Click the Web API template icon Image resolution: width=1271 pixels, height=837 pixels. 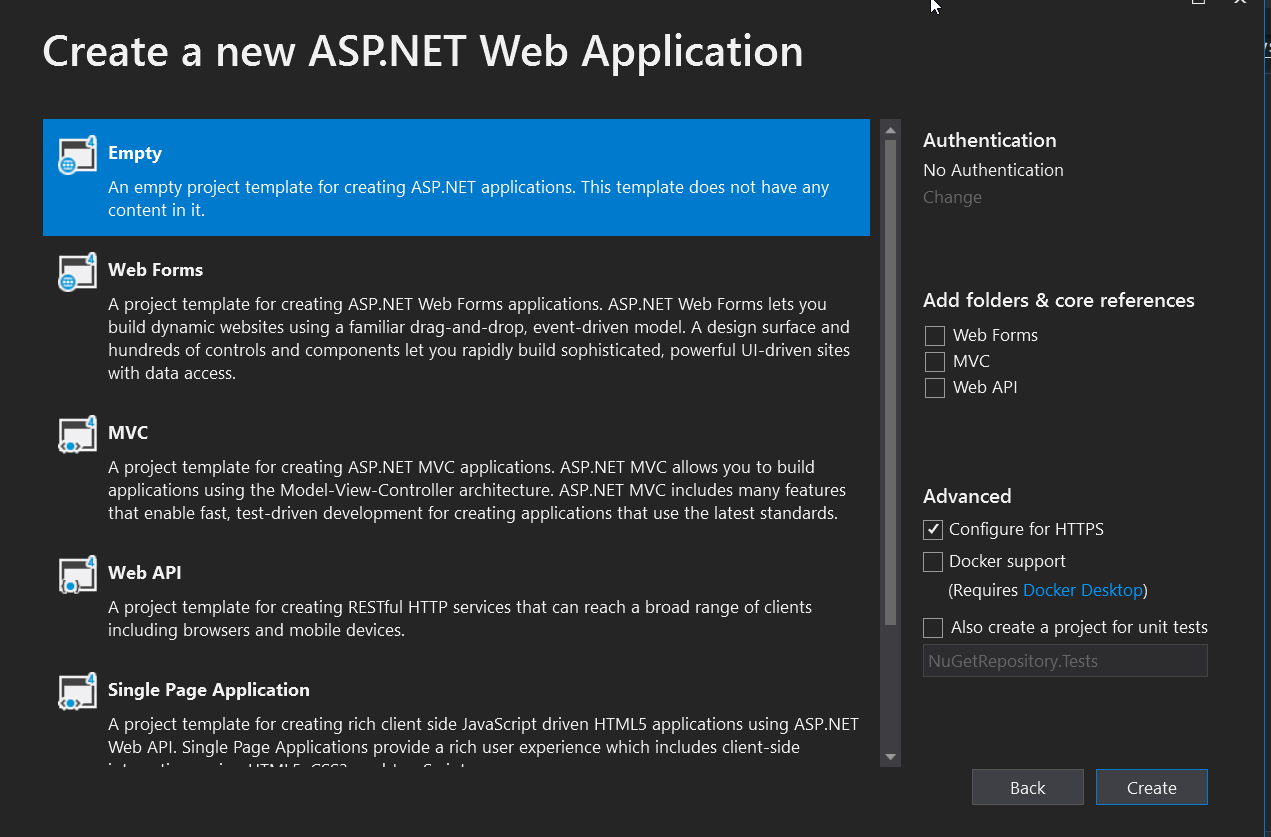pos(77,576)
